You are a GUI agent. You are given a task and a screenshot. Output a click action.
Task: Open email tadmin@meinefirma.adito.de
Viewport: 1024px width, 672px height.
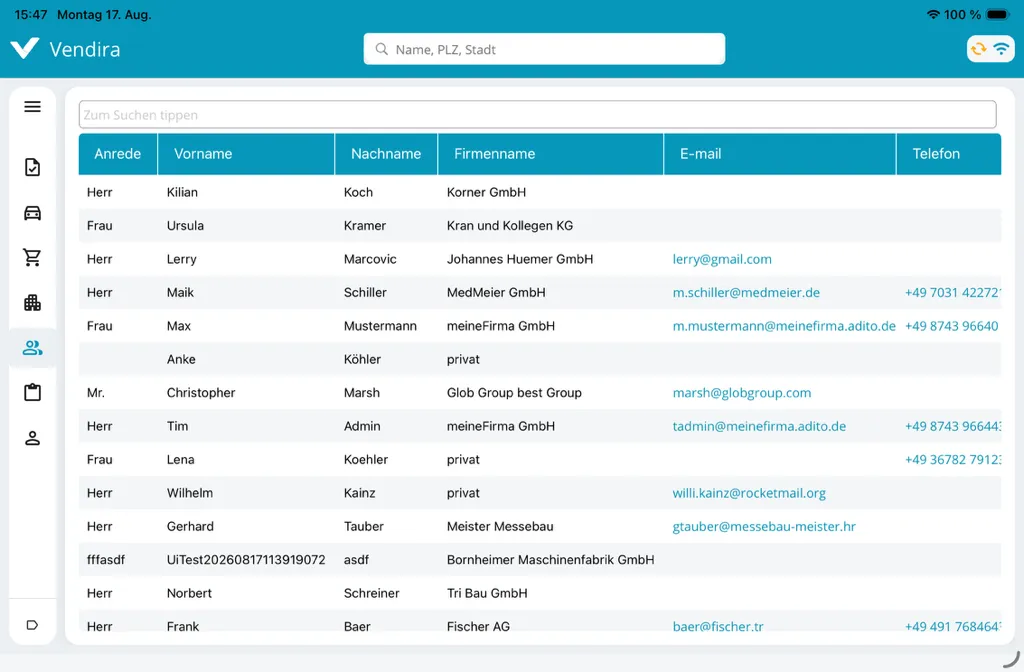pos(759,426)
